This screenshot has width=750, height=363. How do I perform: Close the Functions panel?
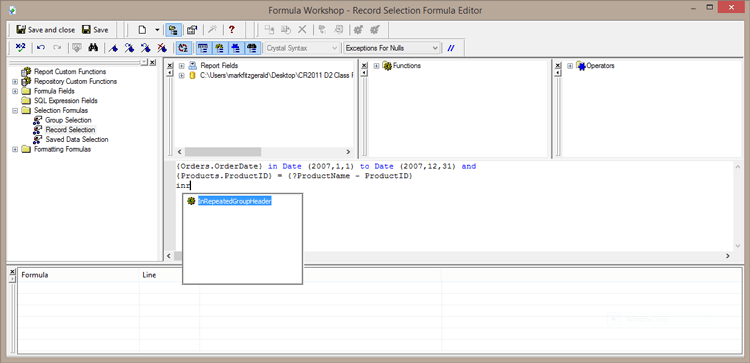click(364, 66)
